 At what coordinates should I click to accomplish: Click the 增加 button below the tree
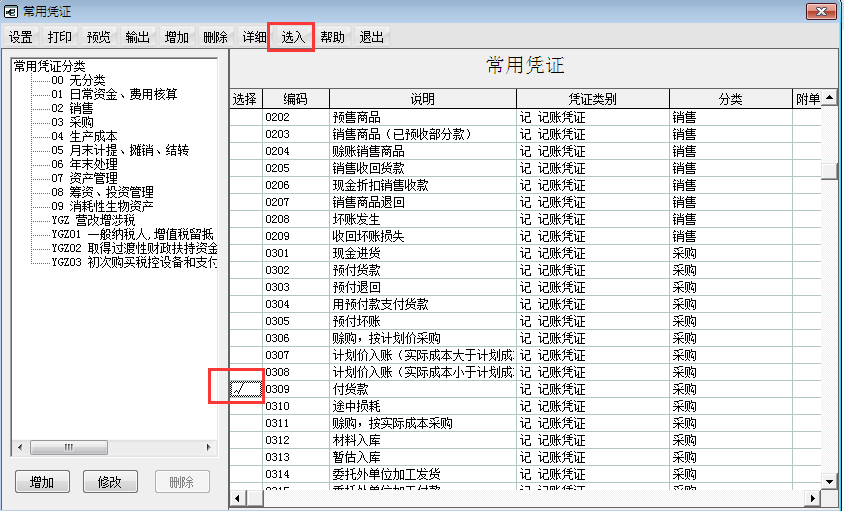(x=42, y=482)
